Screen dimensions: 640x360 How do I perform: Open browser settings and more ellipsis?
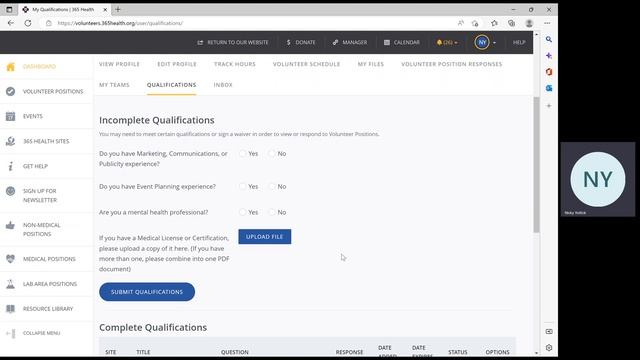click(x=547, y=23)
